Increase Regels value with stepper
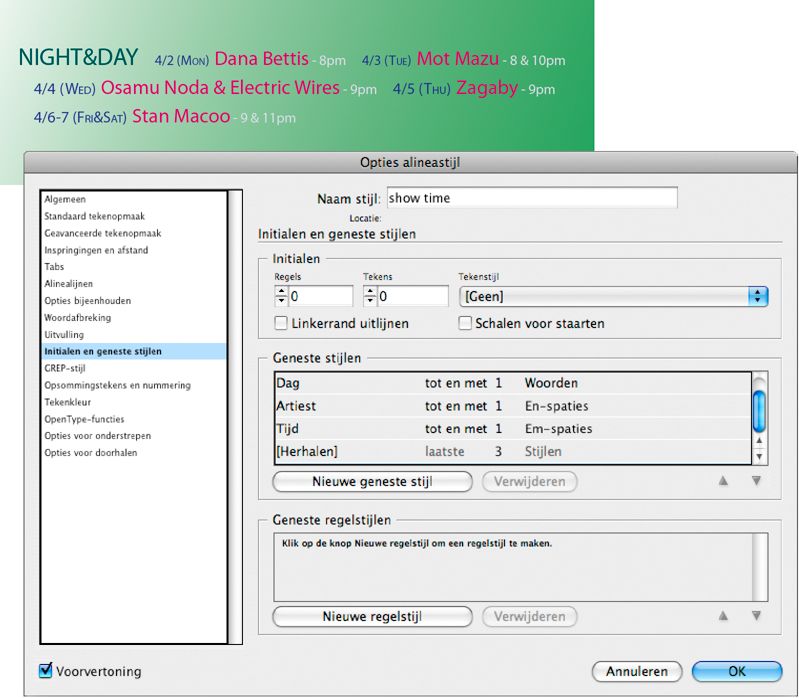The height and width of the screenshot is (698, 799). [281, 291]
